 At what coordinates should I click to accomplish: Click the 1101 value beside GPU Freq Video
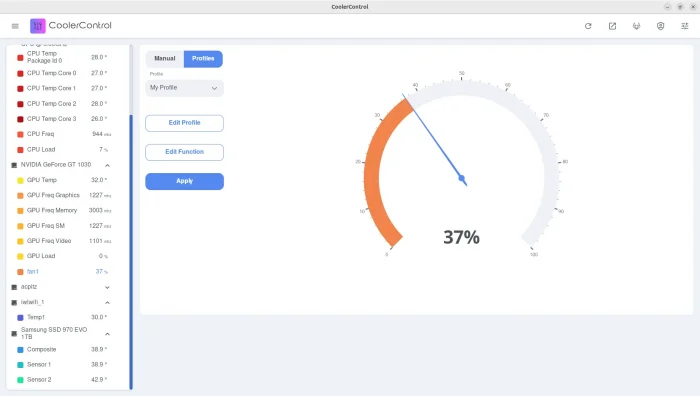pos(96,241)
